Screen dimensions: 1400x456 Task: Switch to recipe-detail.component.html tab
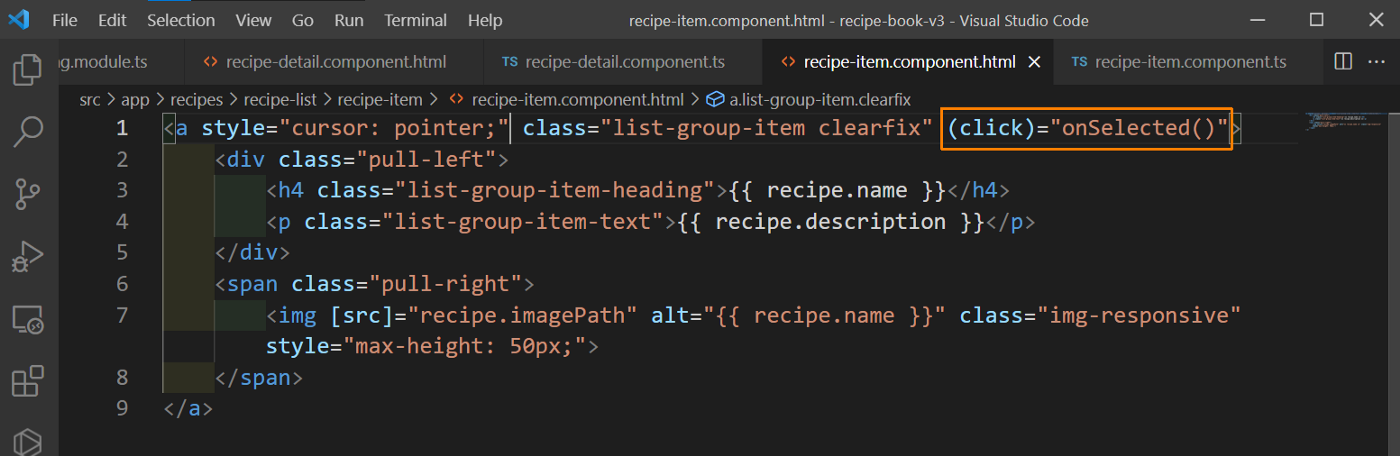point(334,62)
